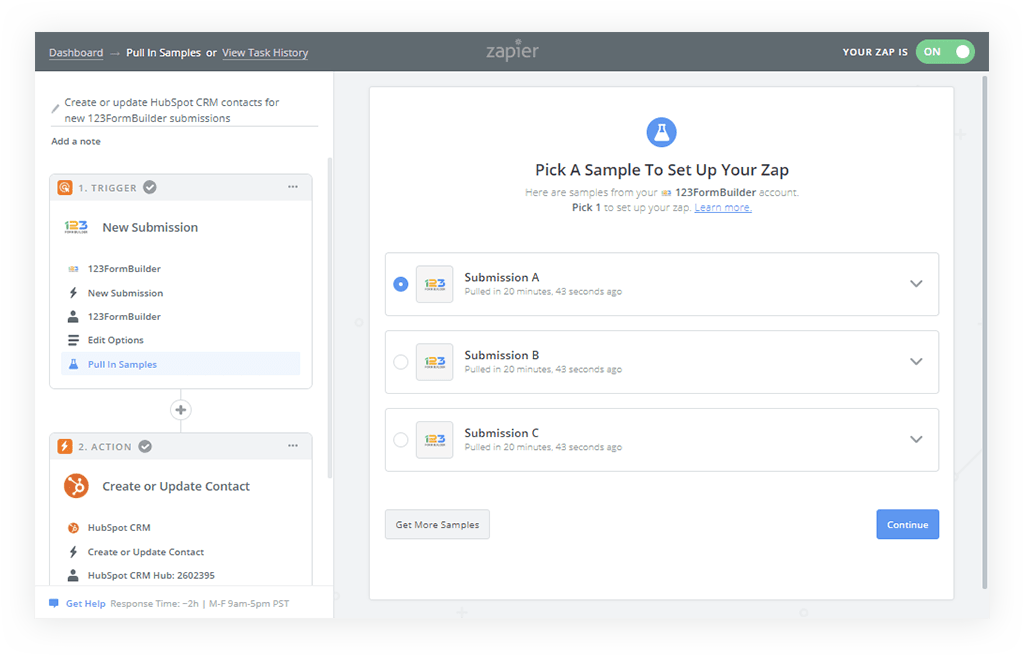
Task: Open the Action step three-dot menu
Action: click(x=293, y=446)
